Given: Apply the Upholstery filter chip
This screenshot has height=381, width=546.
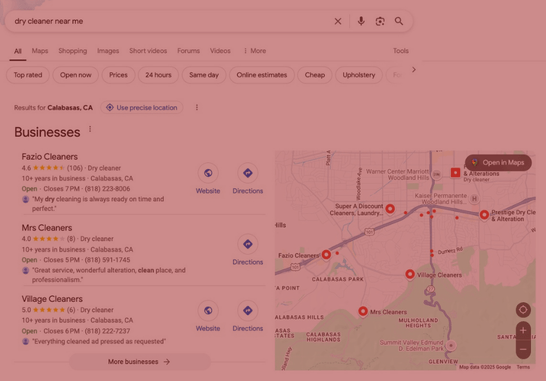Looking at the screenshot, I should (x=359, y=75).
